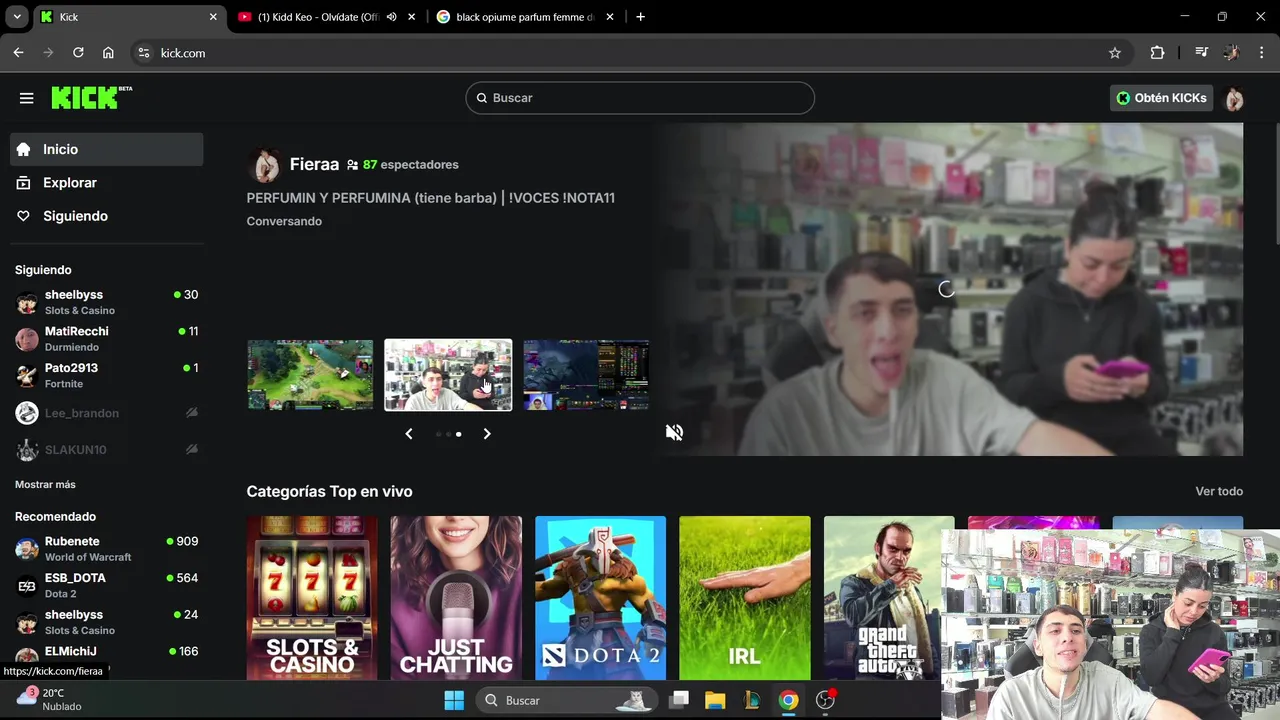This screenshot has width=1280, height=720.
Task: Open the Chrome profile avatar
Action: 1231,53
